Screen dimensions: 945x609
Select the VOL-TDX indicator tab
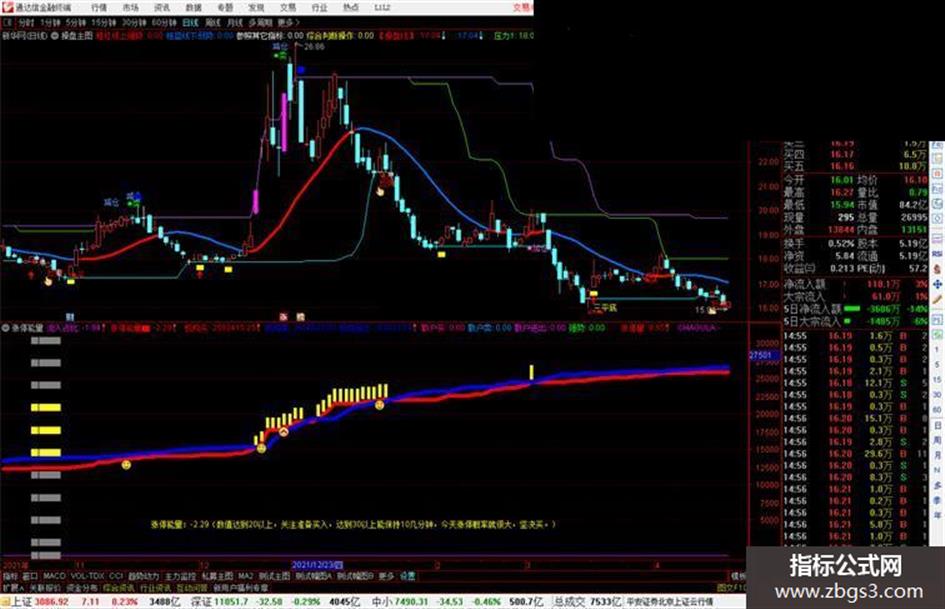point(87,576)
